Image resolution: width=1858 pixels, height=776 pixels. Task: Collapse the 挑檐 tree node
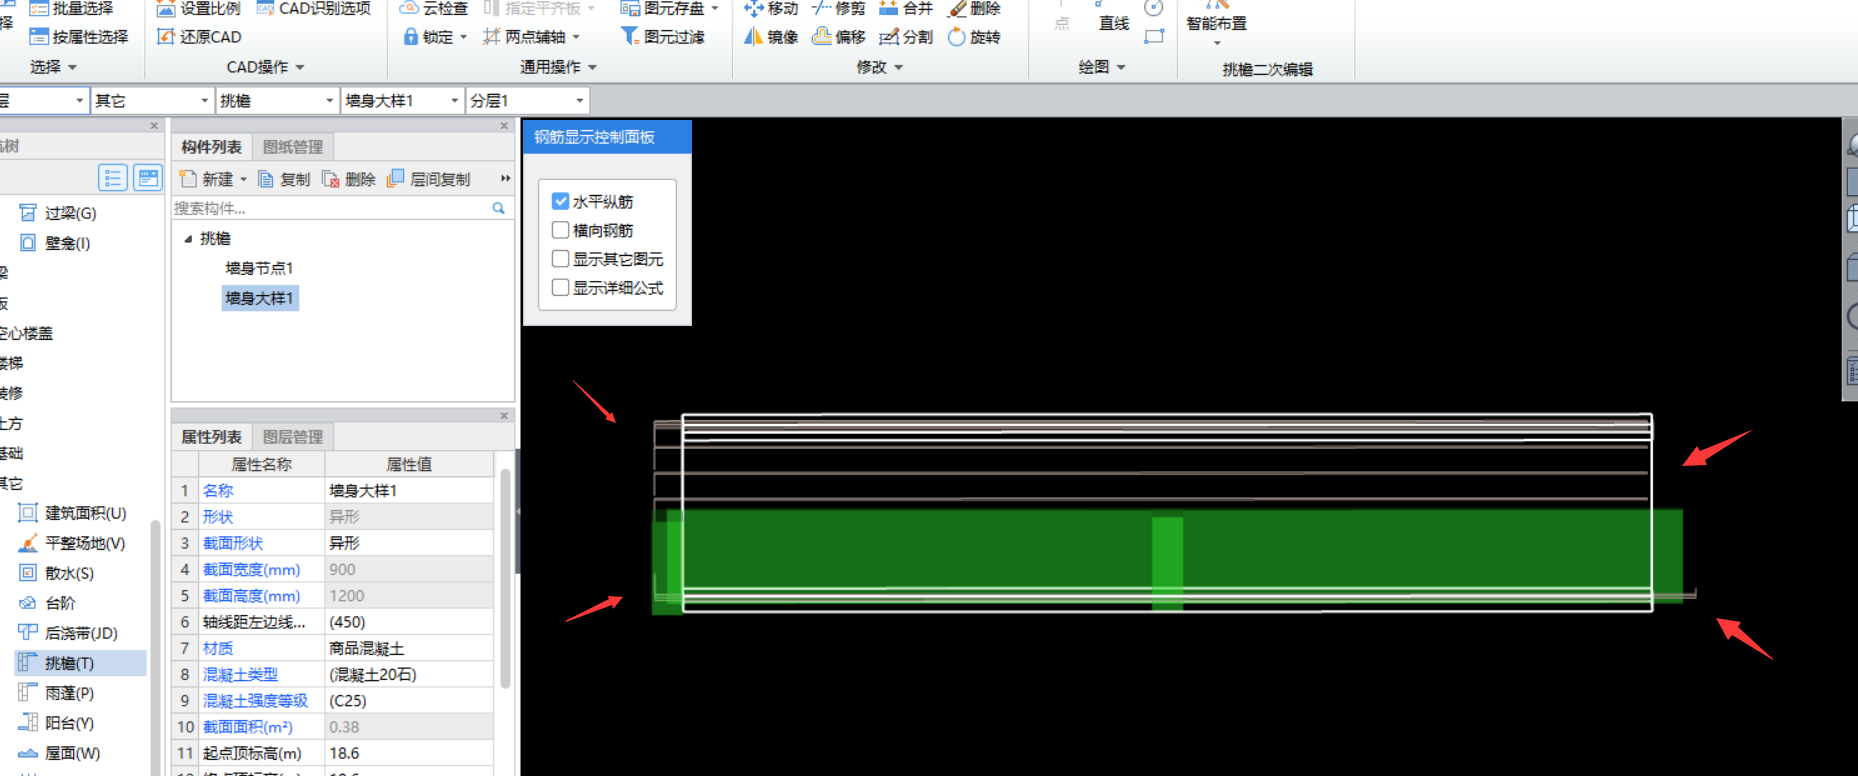pos(188,239)
